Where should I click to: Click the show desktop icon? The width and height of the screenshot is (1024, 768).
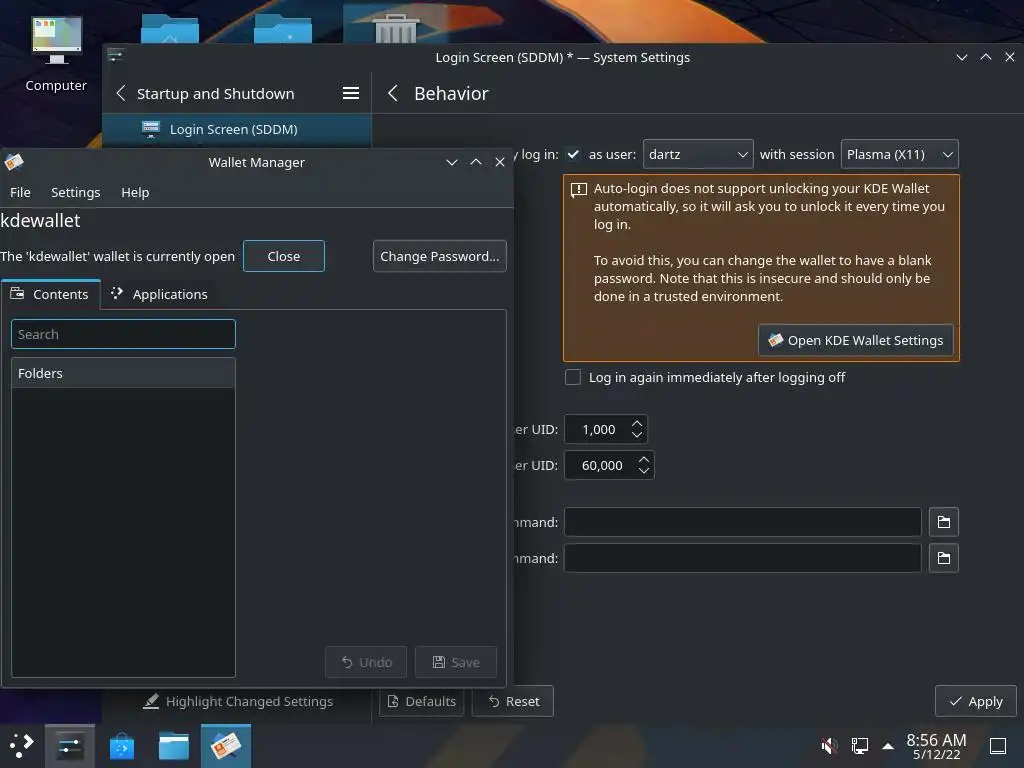pos(998,745)
